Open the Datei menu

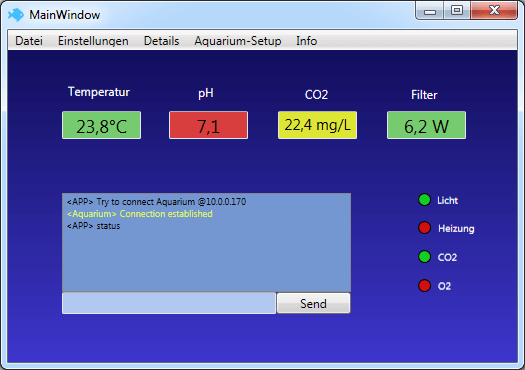tap(29, 41)
